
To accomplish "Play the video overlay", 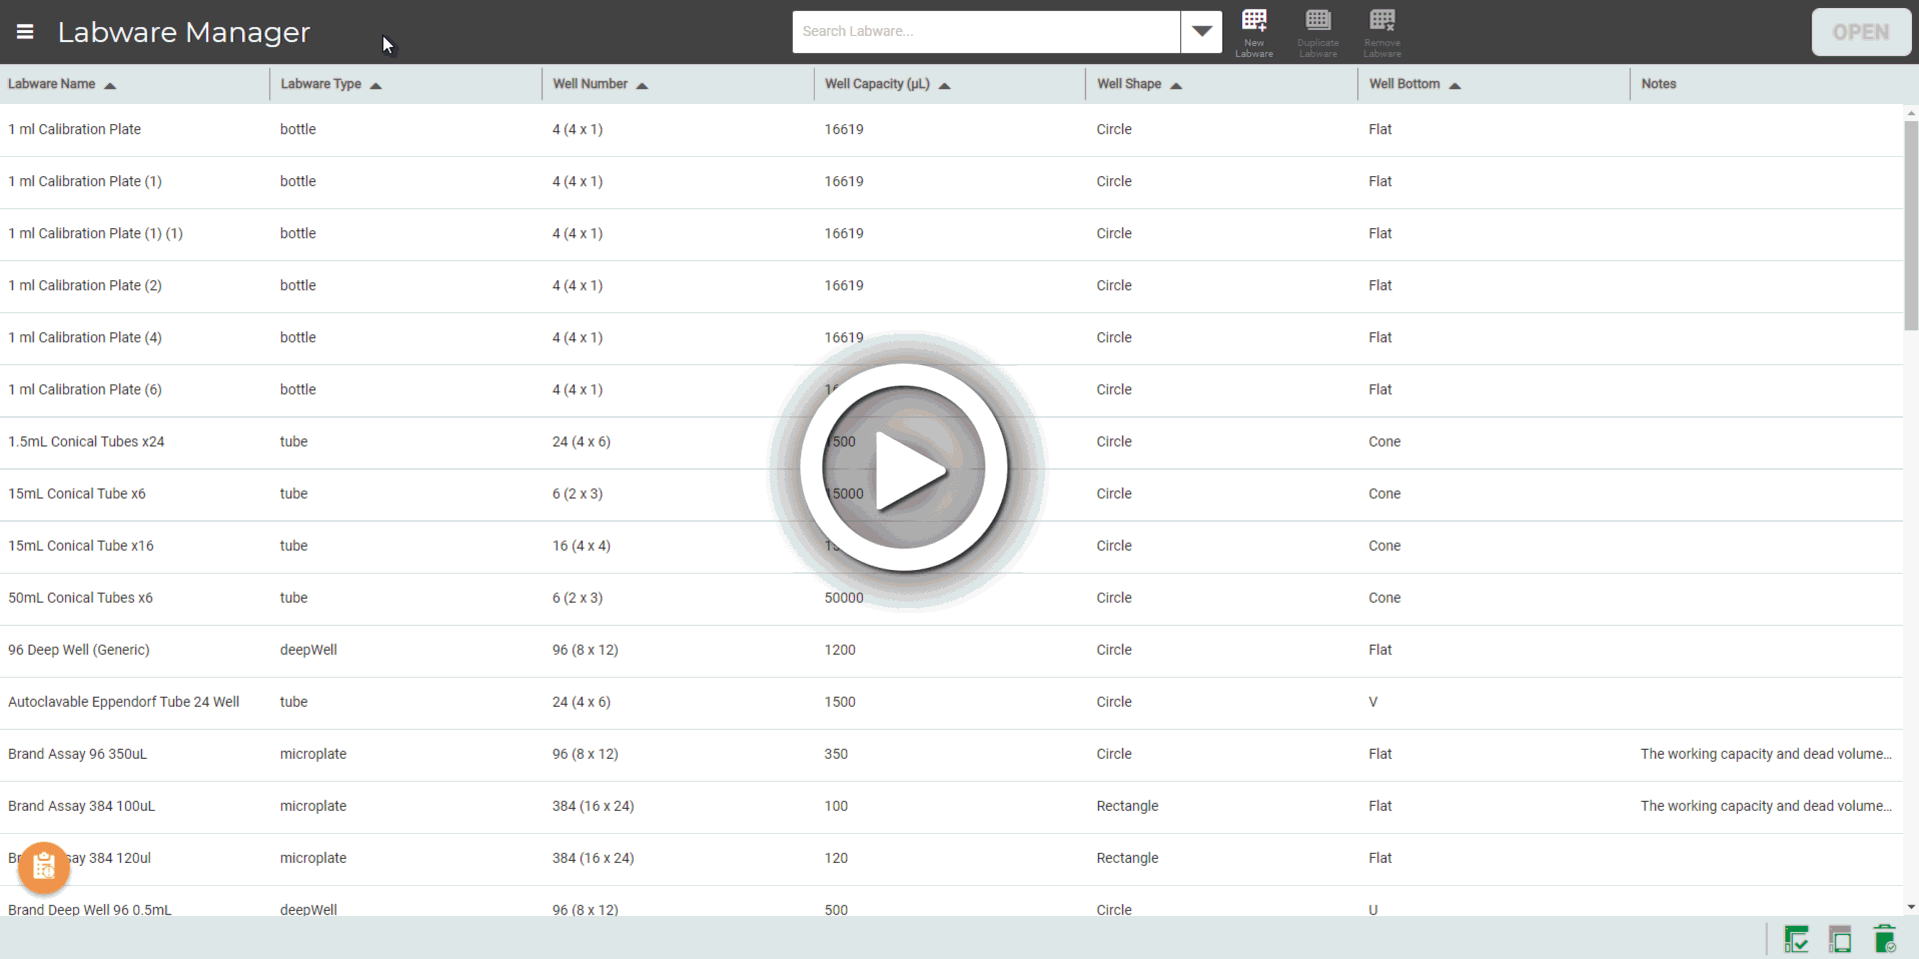I will 905,468.
